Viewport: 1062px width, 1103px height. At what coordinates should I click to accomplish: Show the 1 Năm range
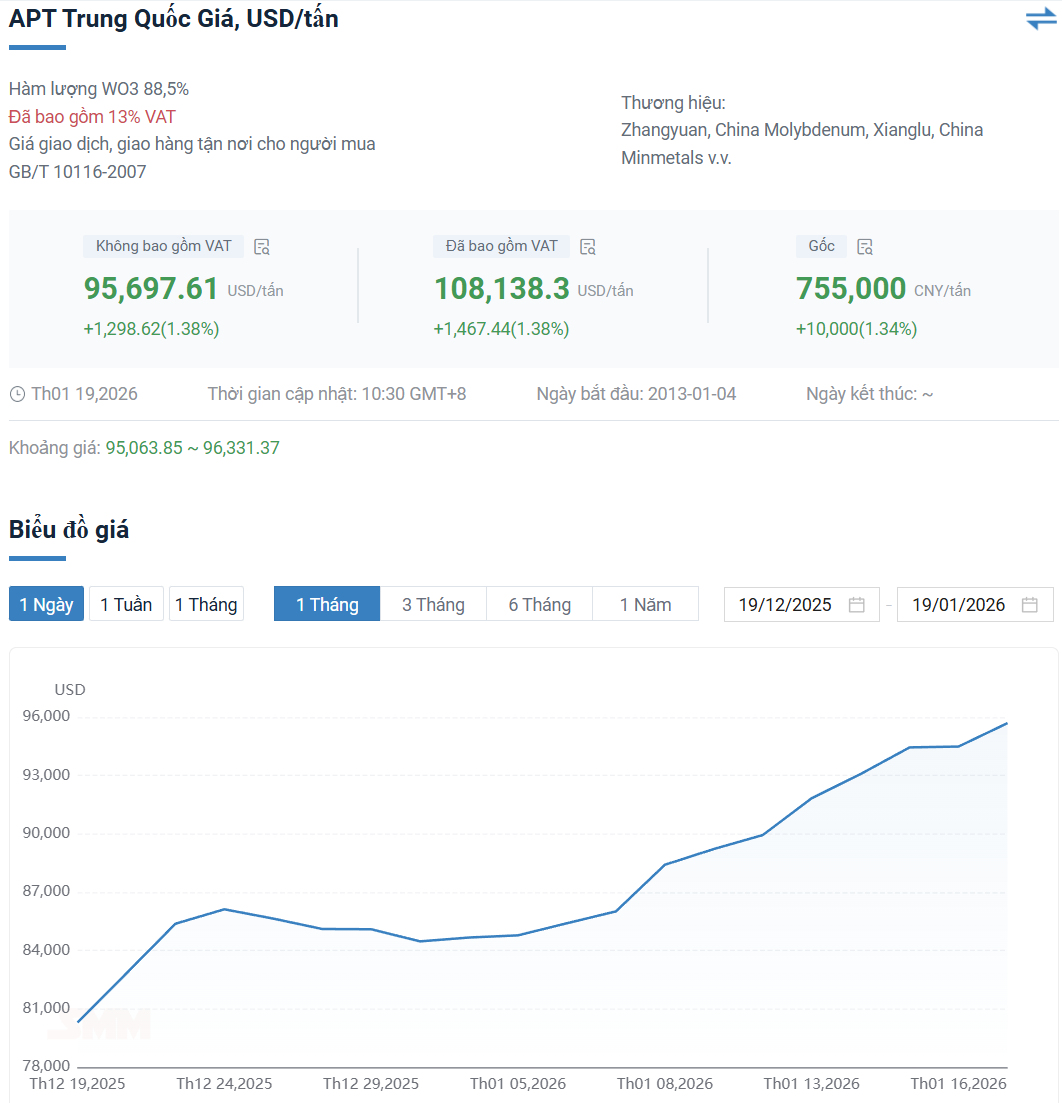tap(645, 605)
